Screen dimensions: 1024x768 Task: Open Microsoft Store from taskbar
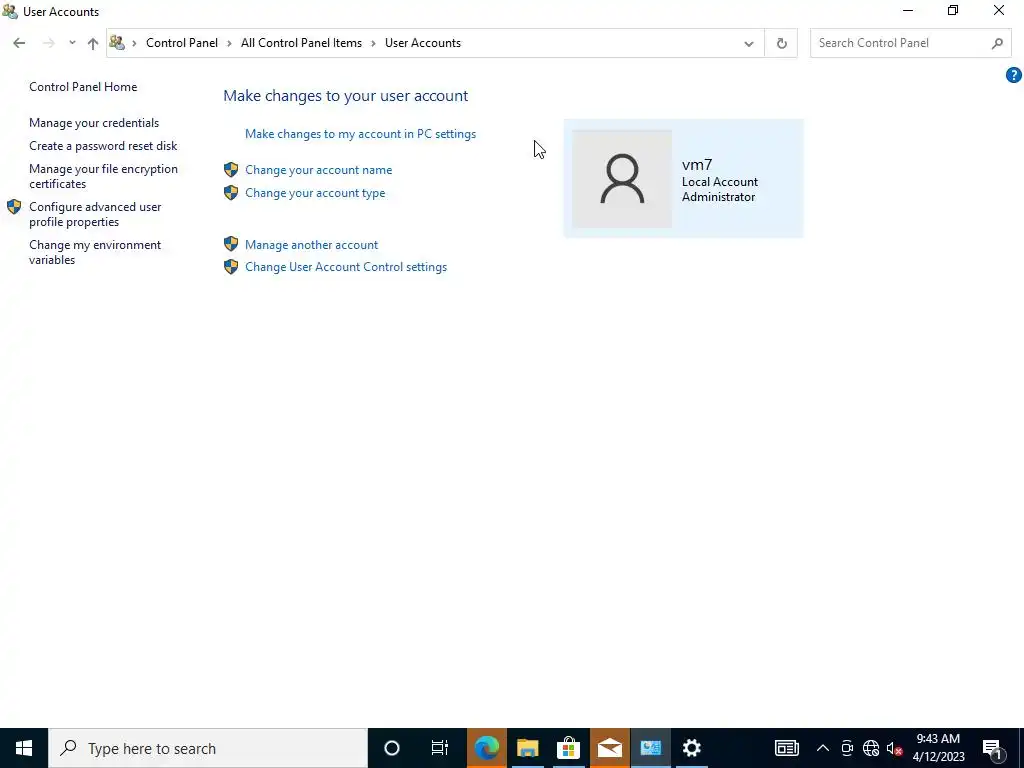point(569,748)
